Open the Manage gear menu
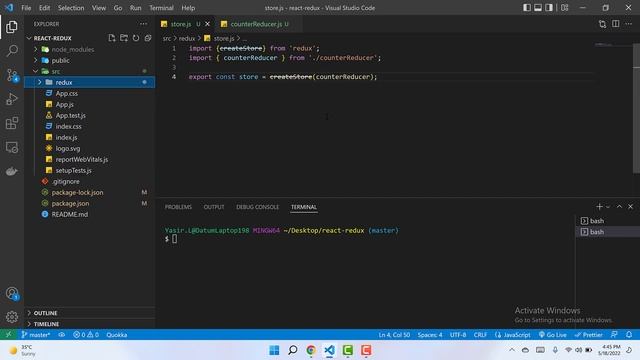640x360 pixels. click(x=12, y=317)
